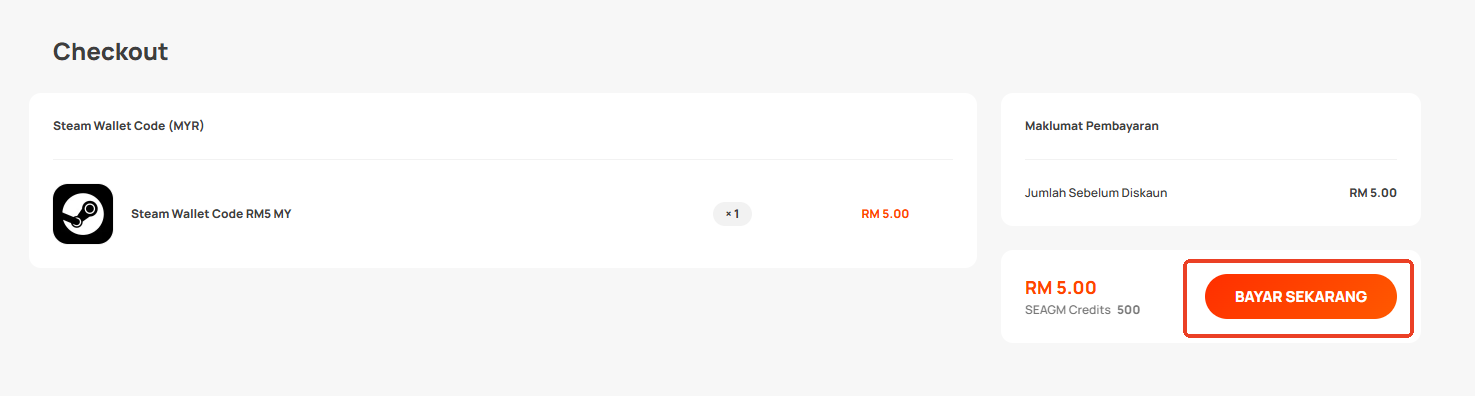Click the black RM 5.00 subtotal amount
Image resolution: width=1475 pixels, height=396 pixels.
1373,193
